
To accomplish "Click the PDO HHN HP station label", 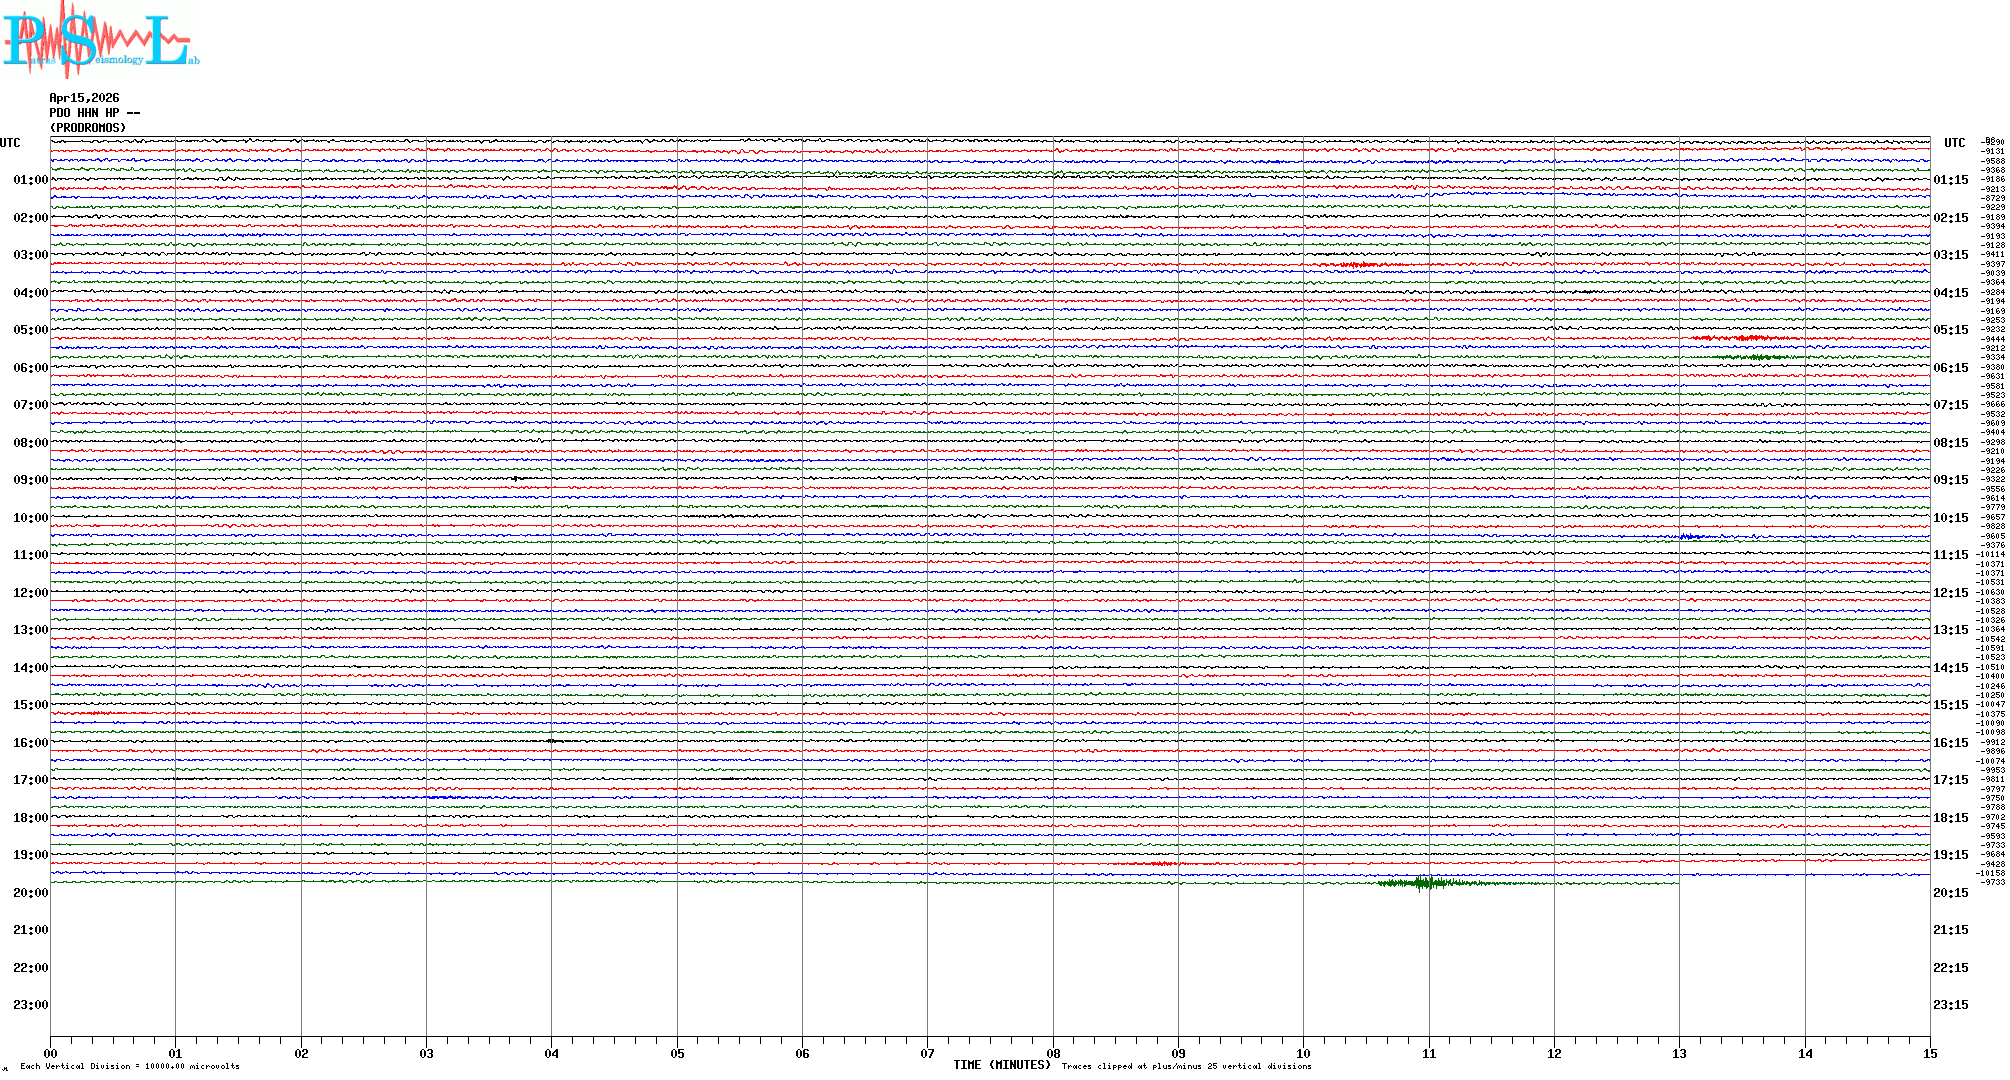I will click(x=94, y=113).
